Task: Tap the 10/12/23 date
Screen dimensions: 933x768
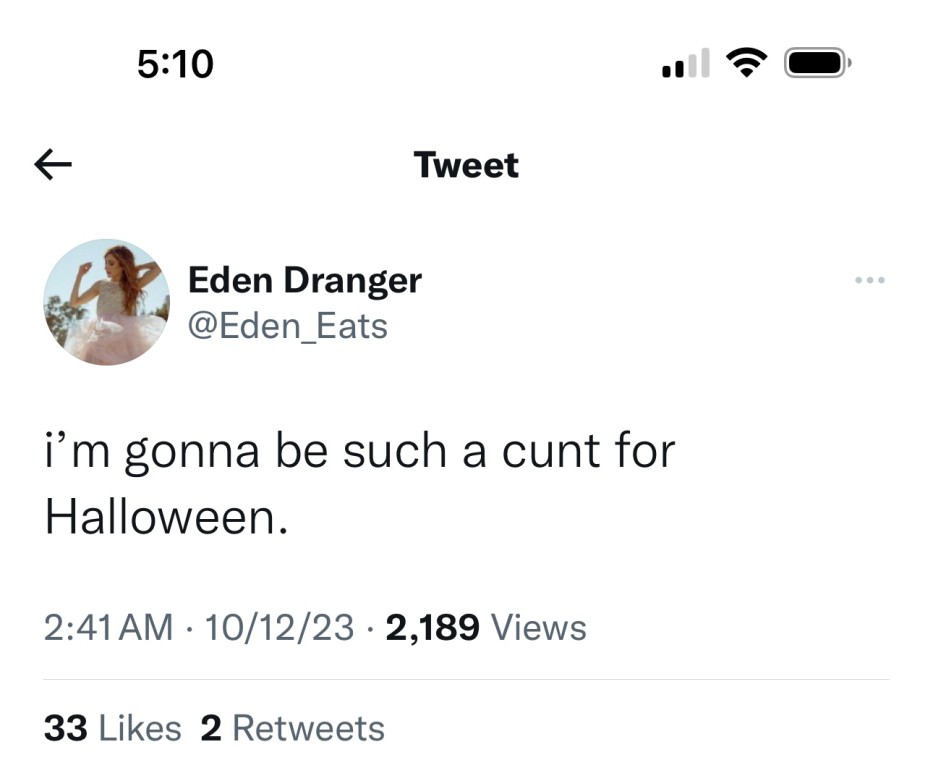Action: (x=278, y=628)
